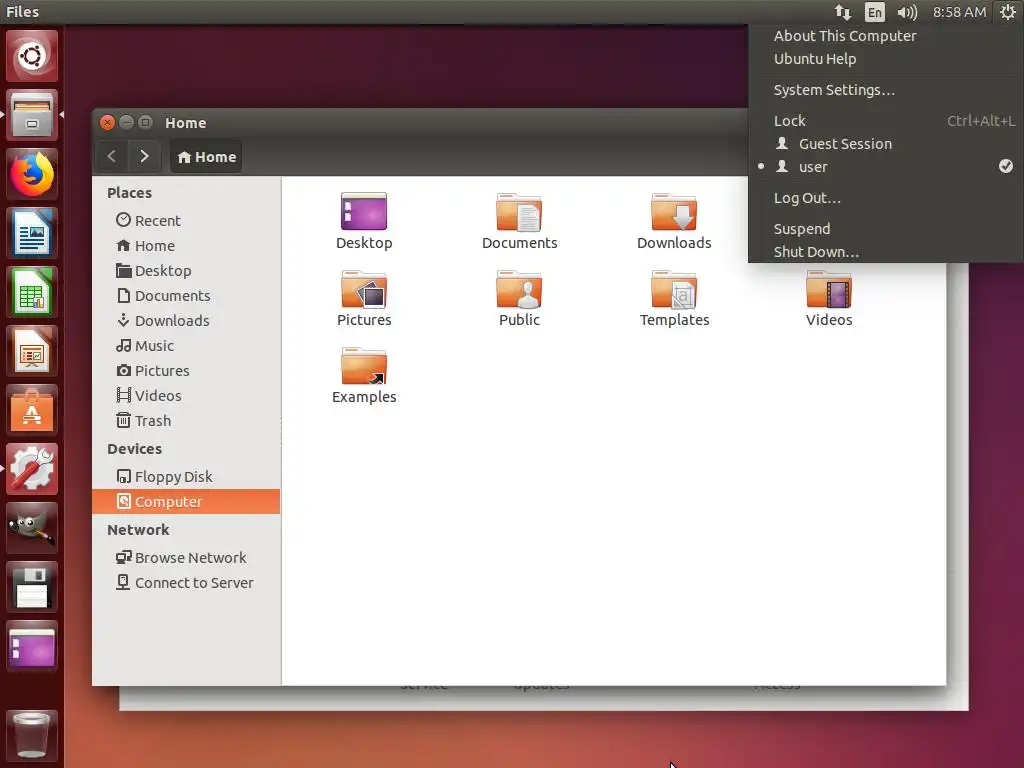Click the 8:58 AM clock indicator
This screenshot has width=1024, height=768.
pos(959,12)
